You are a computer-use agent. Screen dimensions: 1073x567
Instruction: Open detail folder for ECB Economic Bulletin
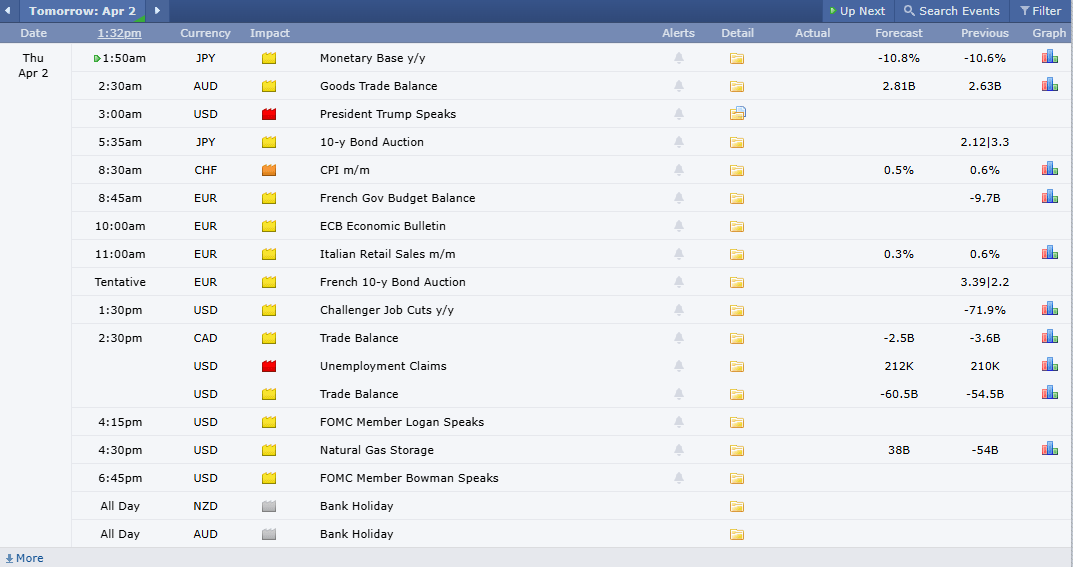[x=737, y=226]
